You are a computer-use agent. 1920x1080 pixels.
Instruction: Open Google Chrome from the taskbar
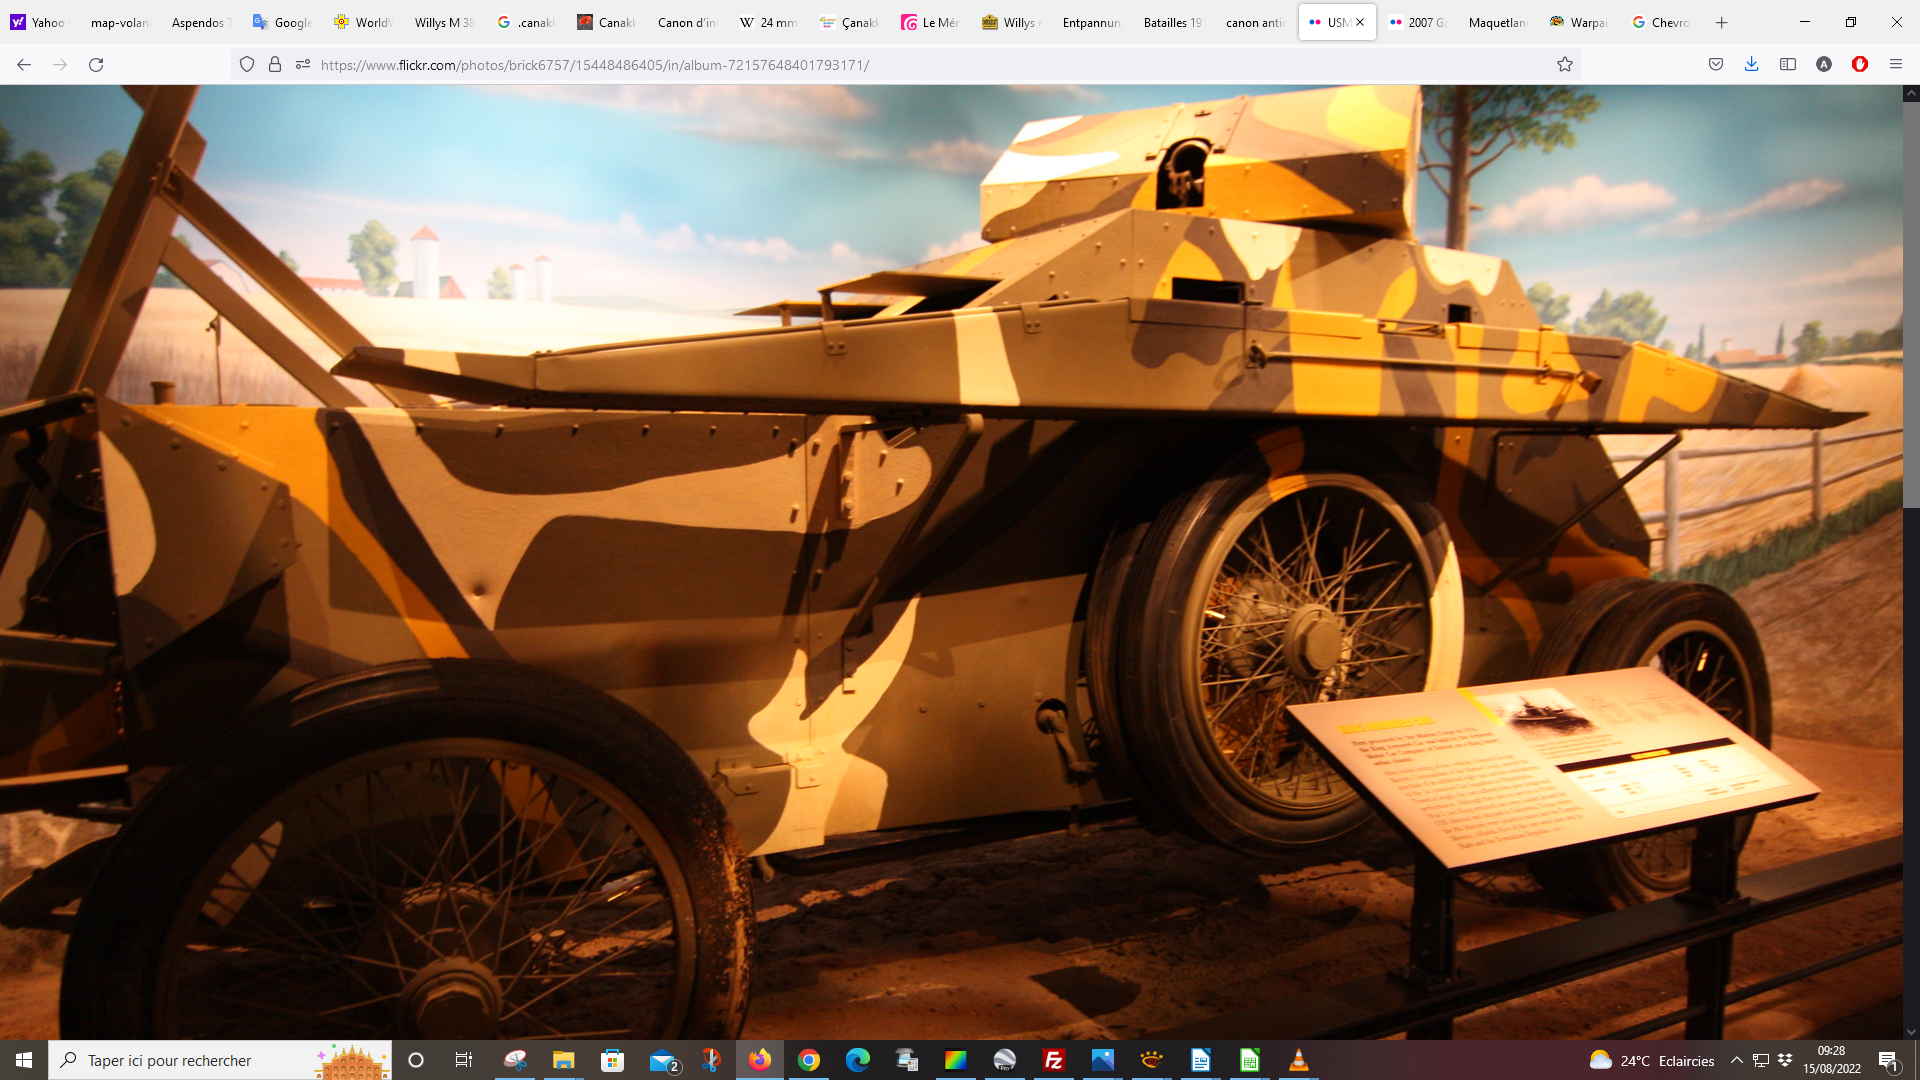coord(809,1060)
